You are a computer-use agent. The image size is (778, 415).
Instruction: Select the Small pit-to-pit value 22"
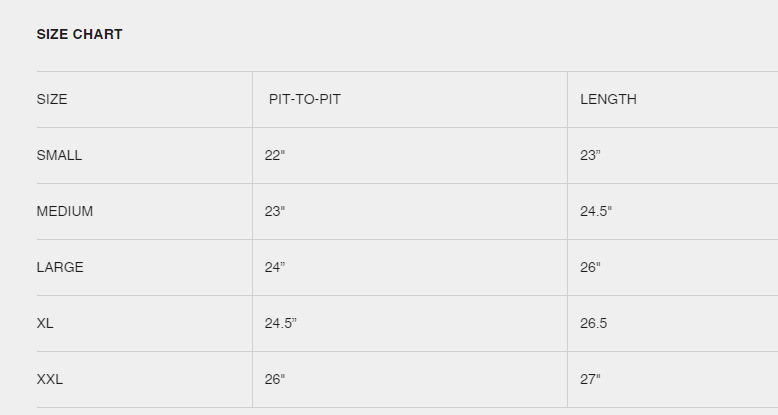tap(275, 155)
